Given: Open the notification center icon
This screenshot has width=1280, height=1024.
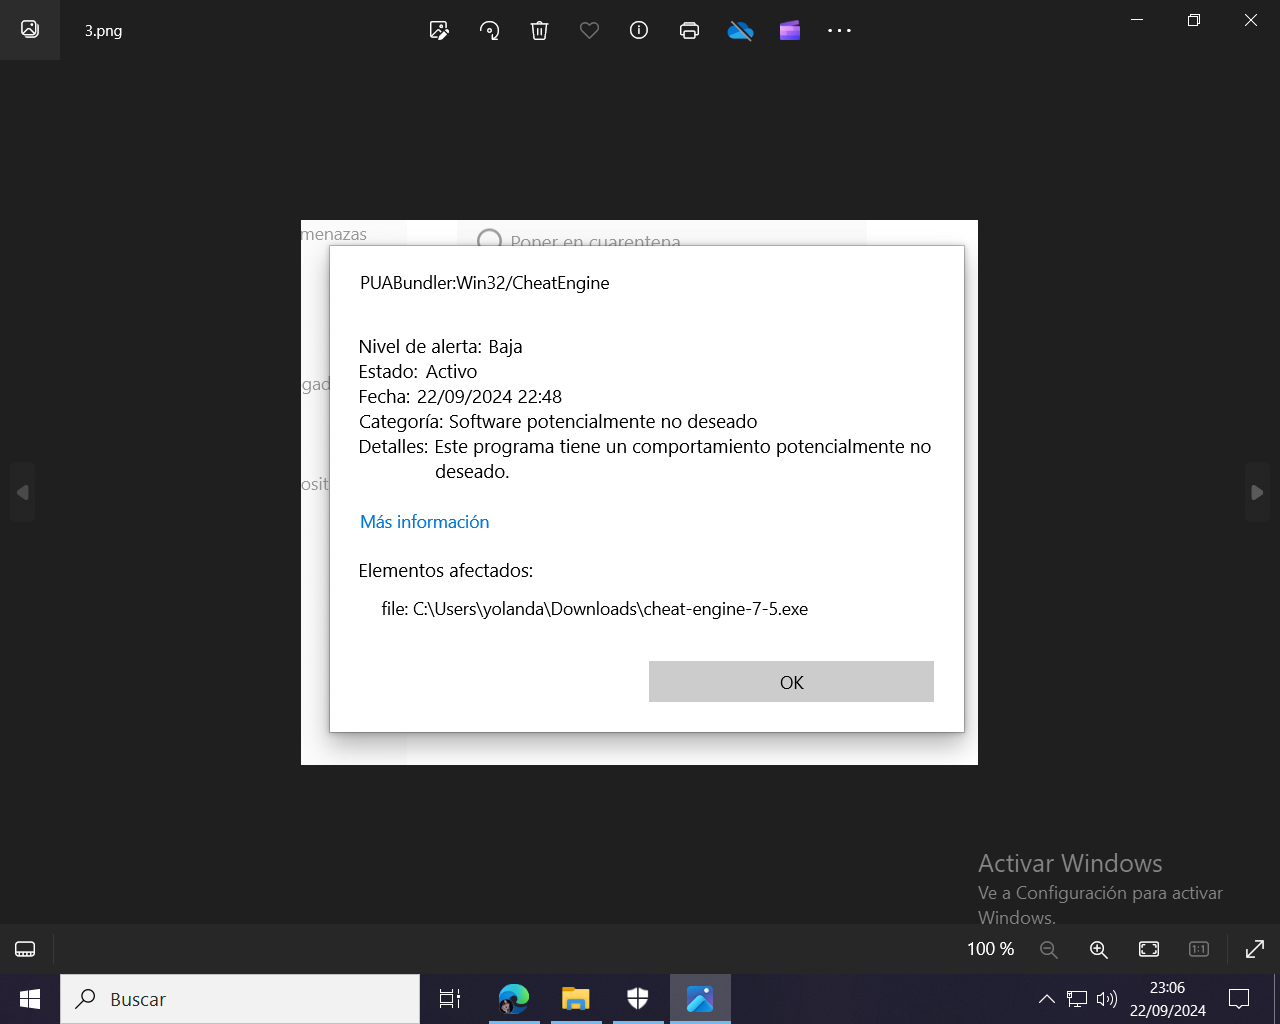Looking at the screenshot, I should (x=1239, y=999).
